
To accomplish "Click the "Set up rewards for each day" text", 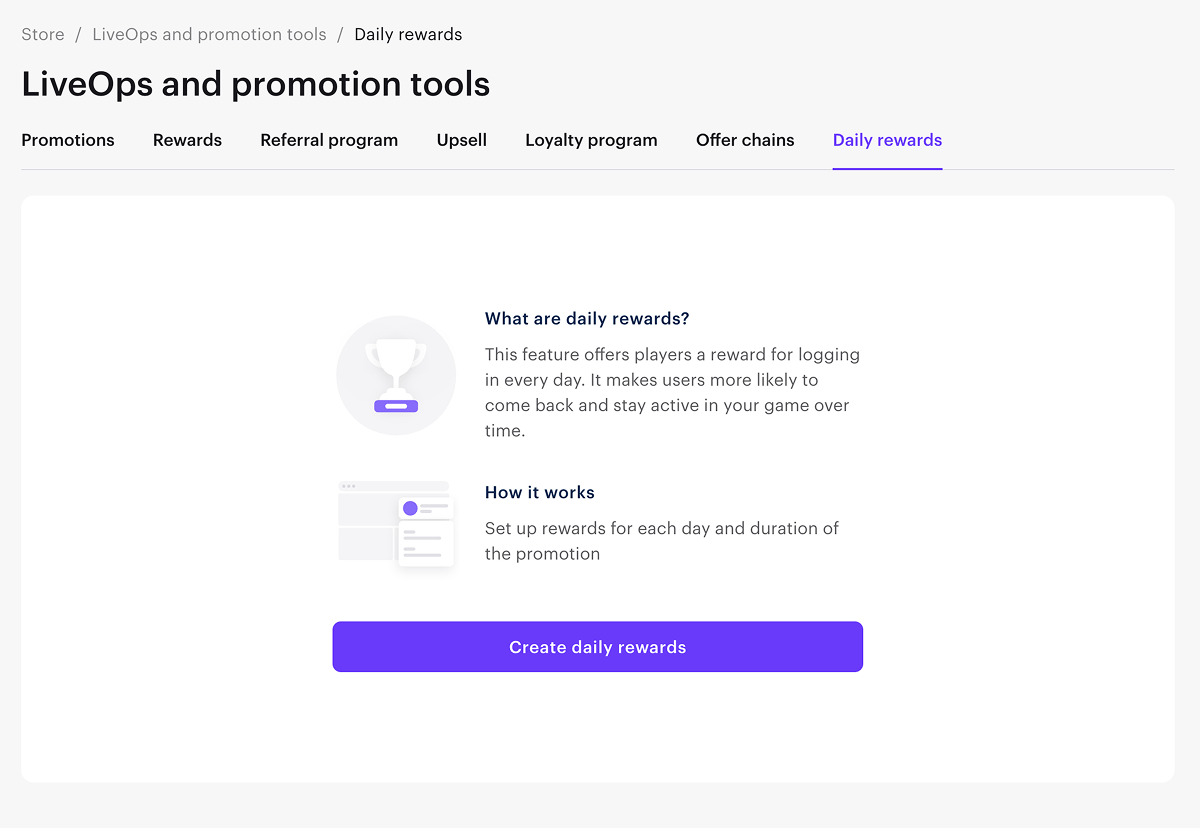I will coord(661,541).
